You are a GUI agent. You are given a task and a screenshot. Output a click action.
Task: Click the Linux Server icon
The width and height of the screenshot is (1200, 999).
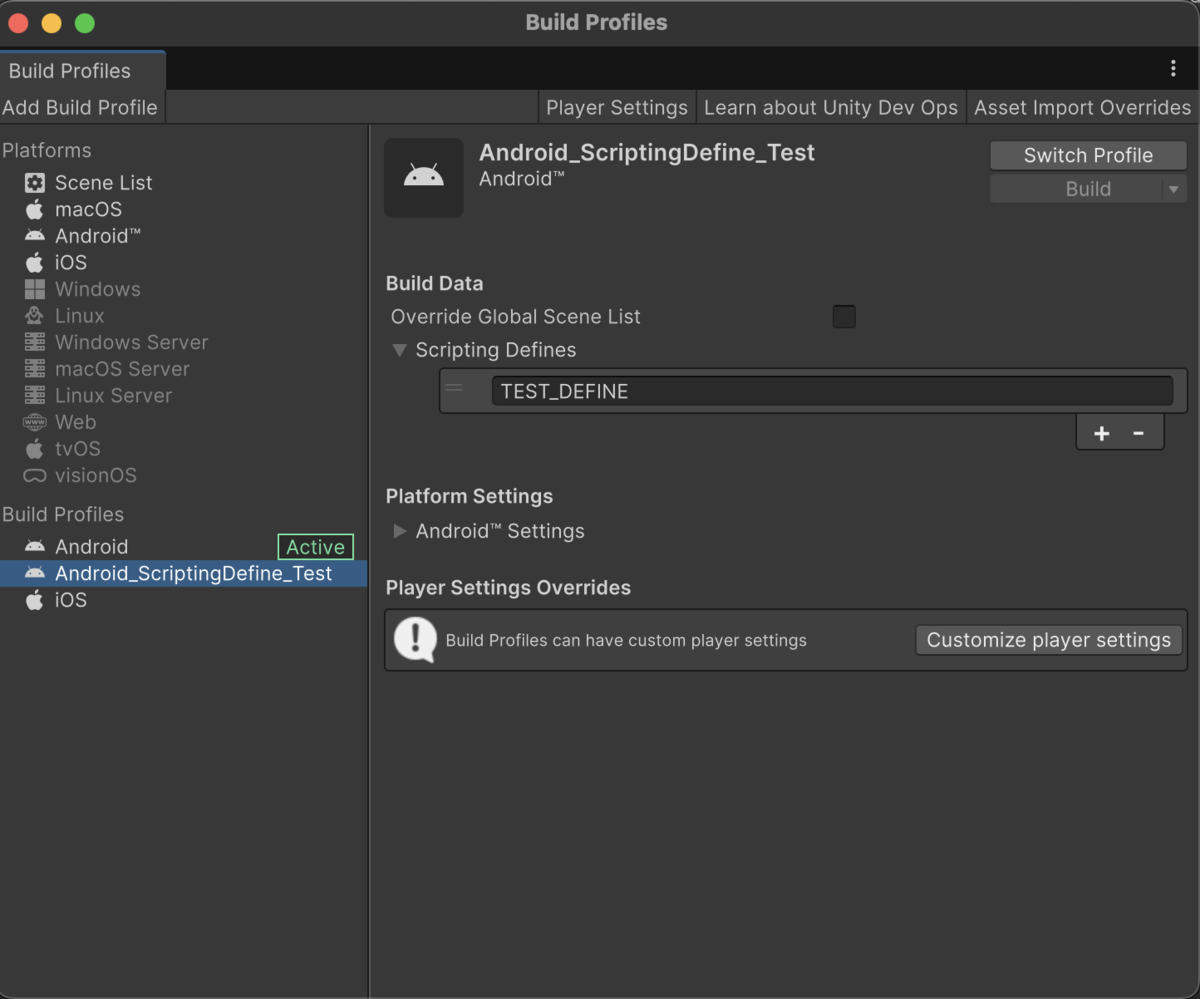pos(35,395)
